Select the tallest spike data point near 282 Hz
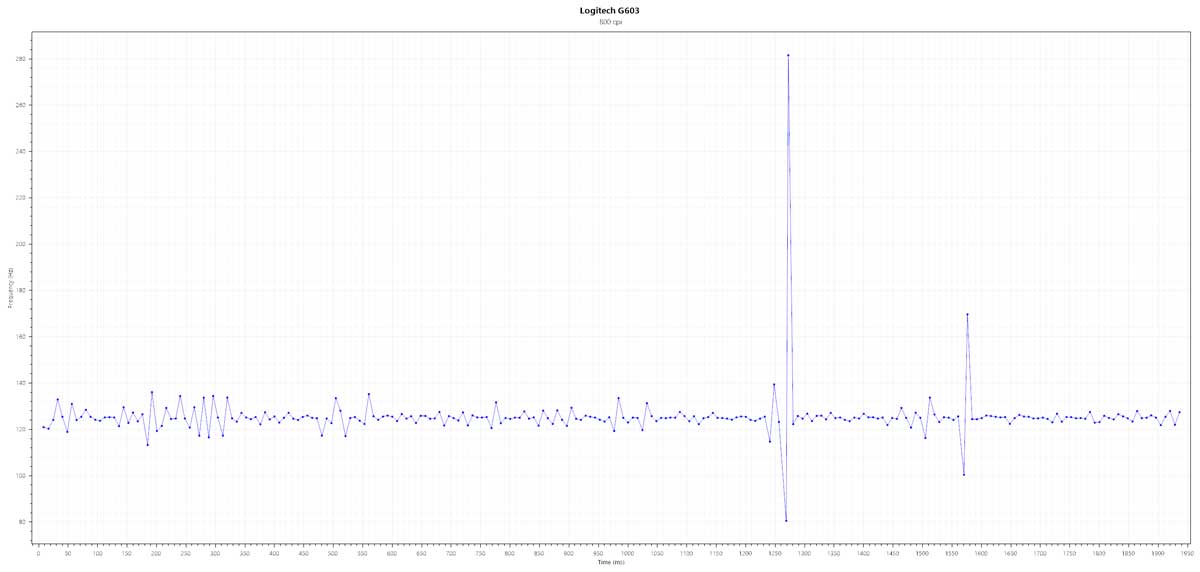 tap(788, 55)
